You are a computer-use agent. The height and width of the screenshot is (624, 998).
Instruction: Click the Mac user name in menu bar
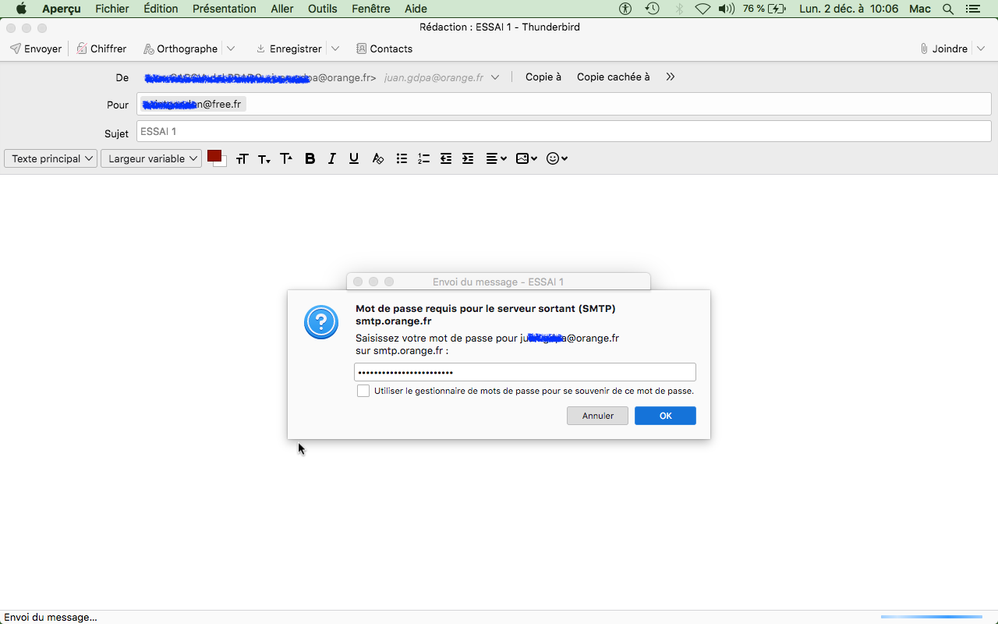(920, 9)
